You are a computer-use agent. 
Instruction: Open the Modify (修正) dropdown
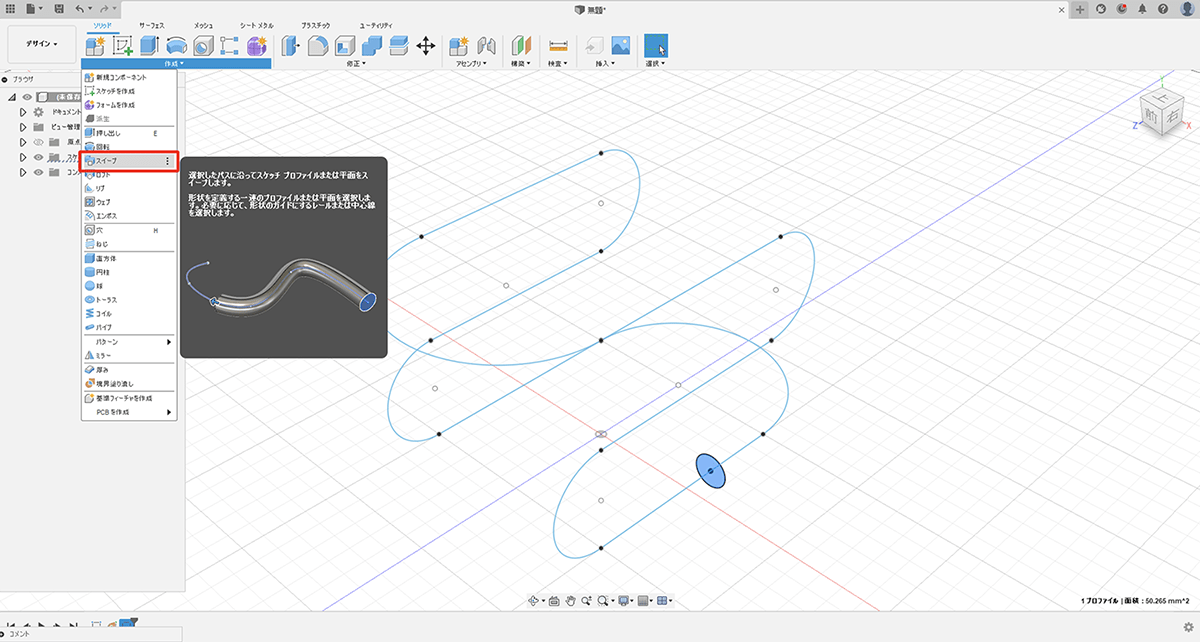[355, 63]
